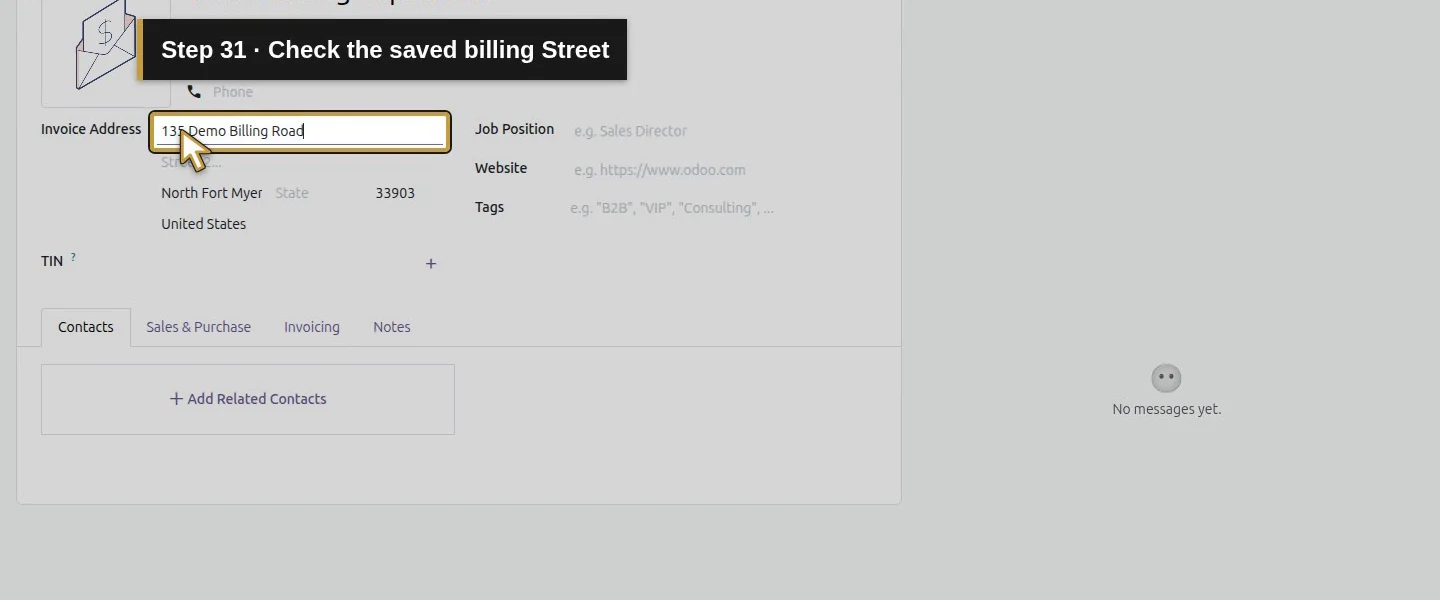Open the State dropdown field
This screenshot has width=1440, height=600.
(319, 193)
